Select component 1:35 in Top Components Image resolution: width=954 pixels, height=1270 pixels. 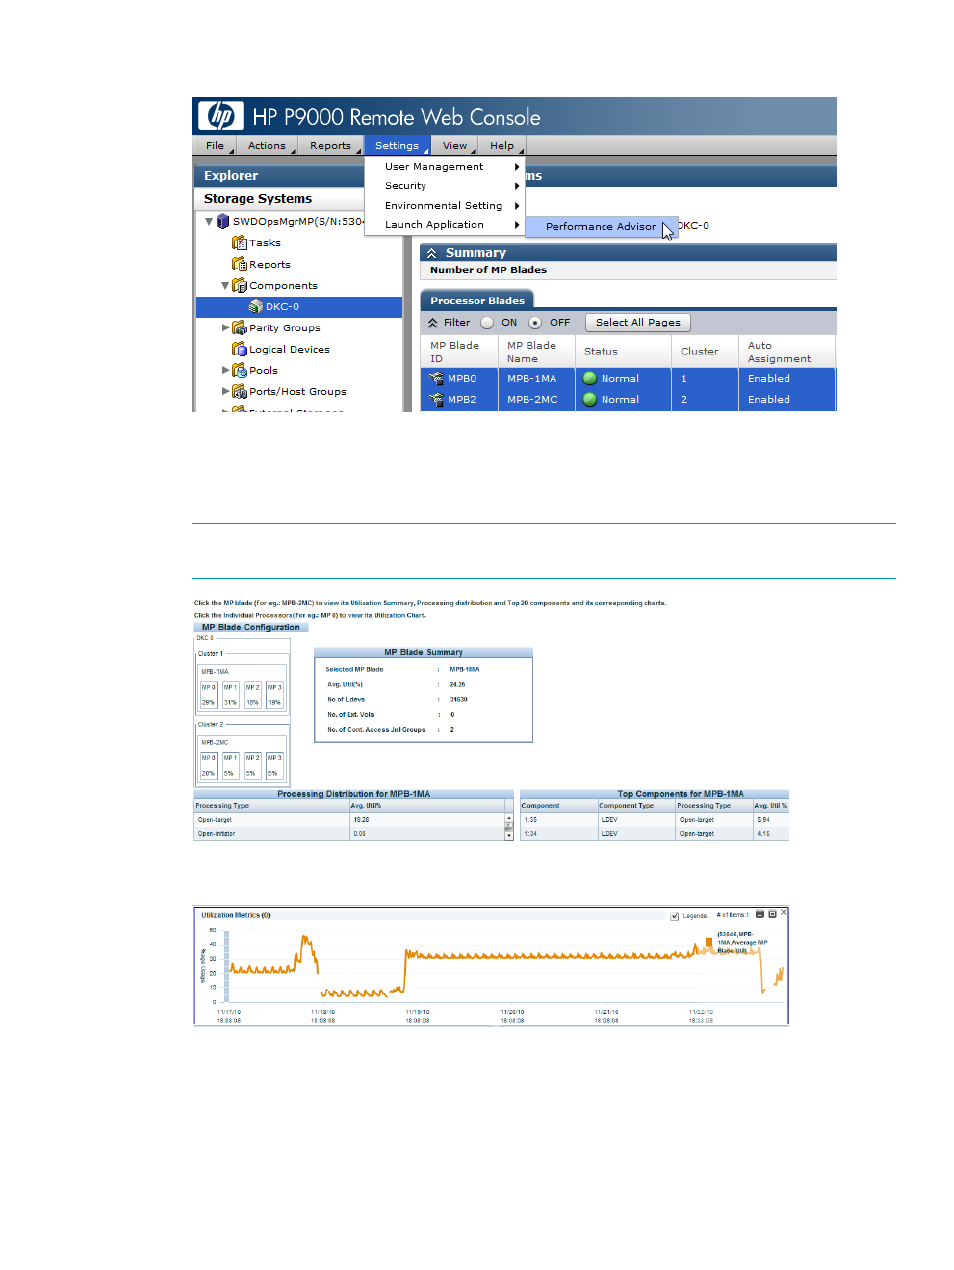click(x=654, y=820)
